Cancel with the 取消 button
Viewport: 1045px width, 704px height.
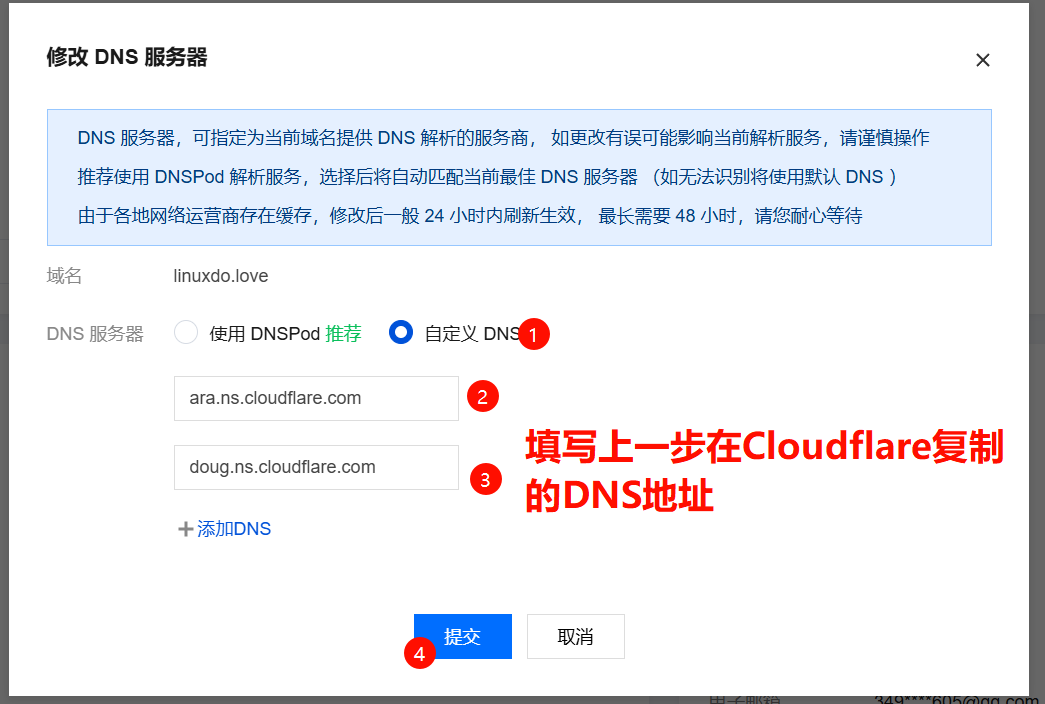coord(576,637)
